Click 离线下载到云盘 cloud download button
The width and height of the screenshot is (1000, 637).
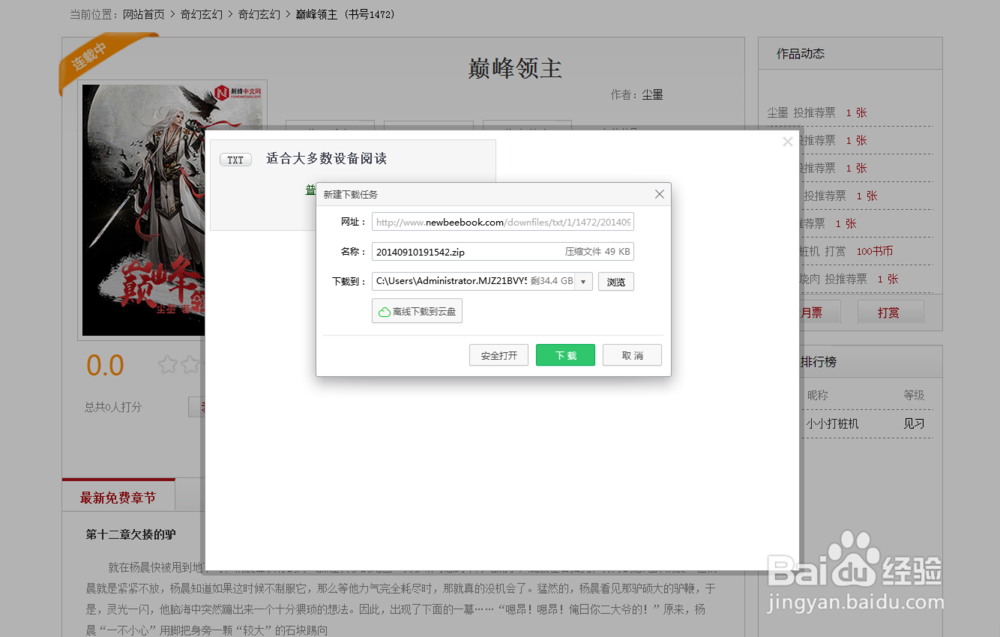tap(417, 312)
